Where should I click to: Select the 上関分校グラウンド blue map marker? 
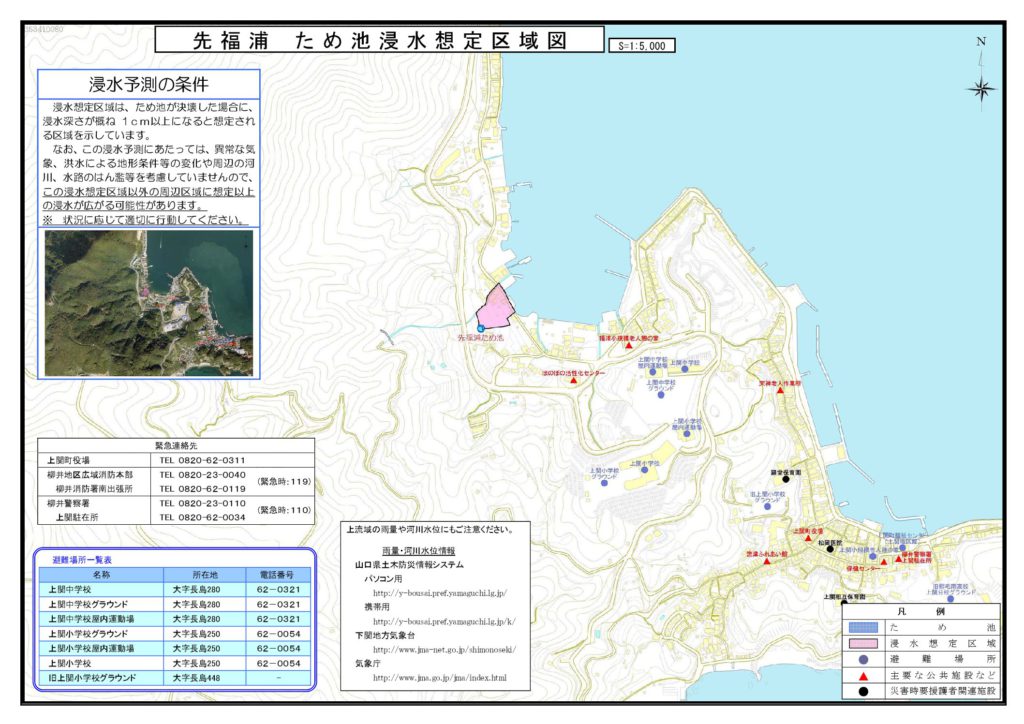(950, 599)
